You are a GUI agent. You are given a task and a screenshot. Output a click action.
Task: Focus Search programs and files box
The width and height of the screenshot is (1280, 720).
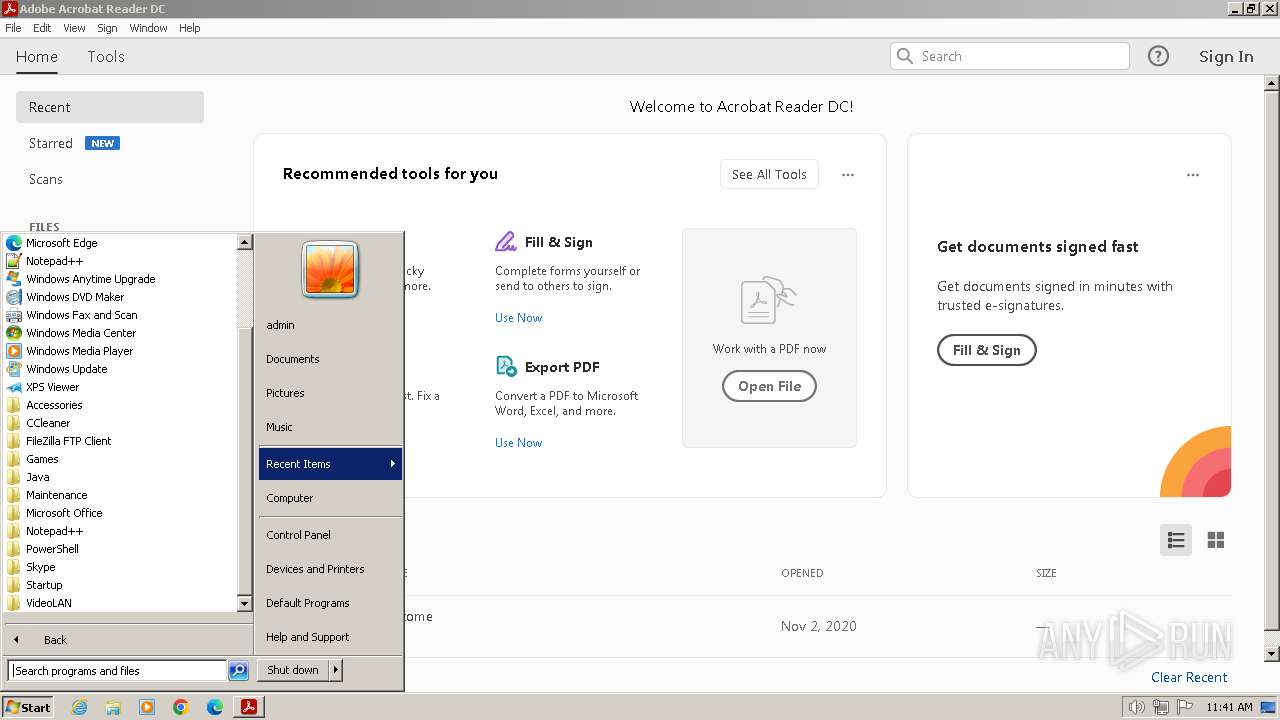tap(117, 671)
